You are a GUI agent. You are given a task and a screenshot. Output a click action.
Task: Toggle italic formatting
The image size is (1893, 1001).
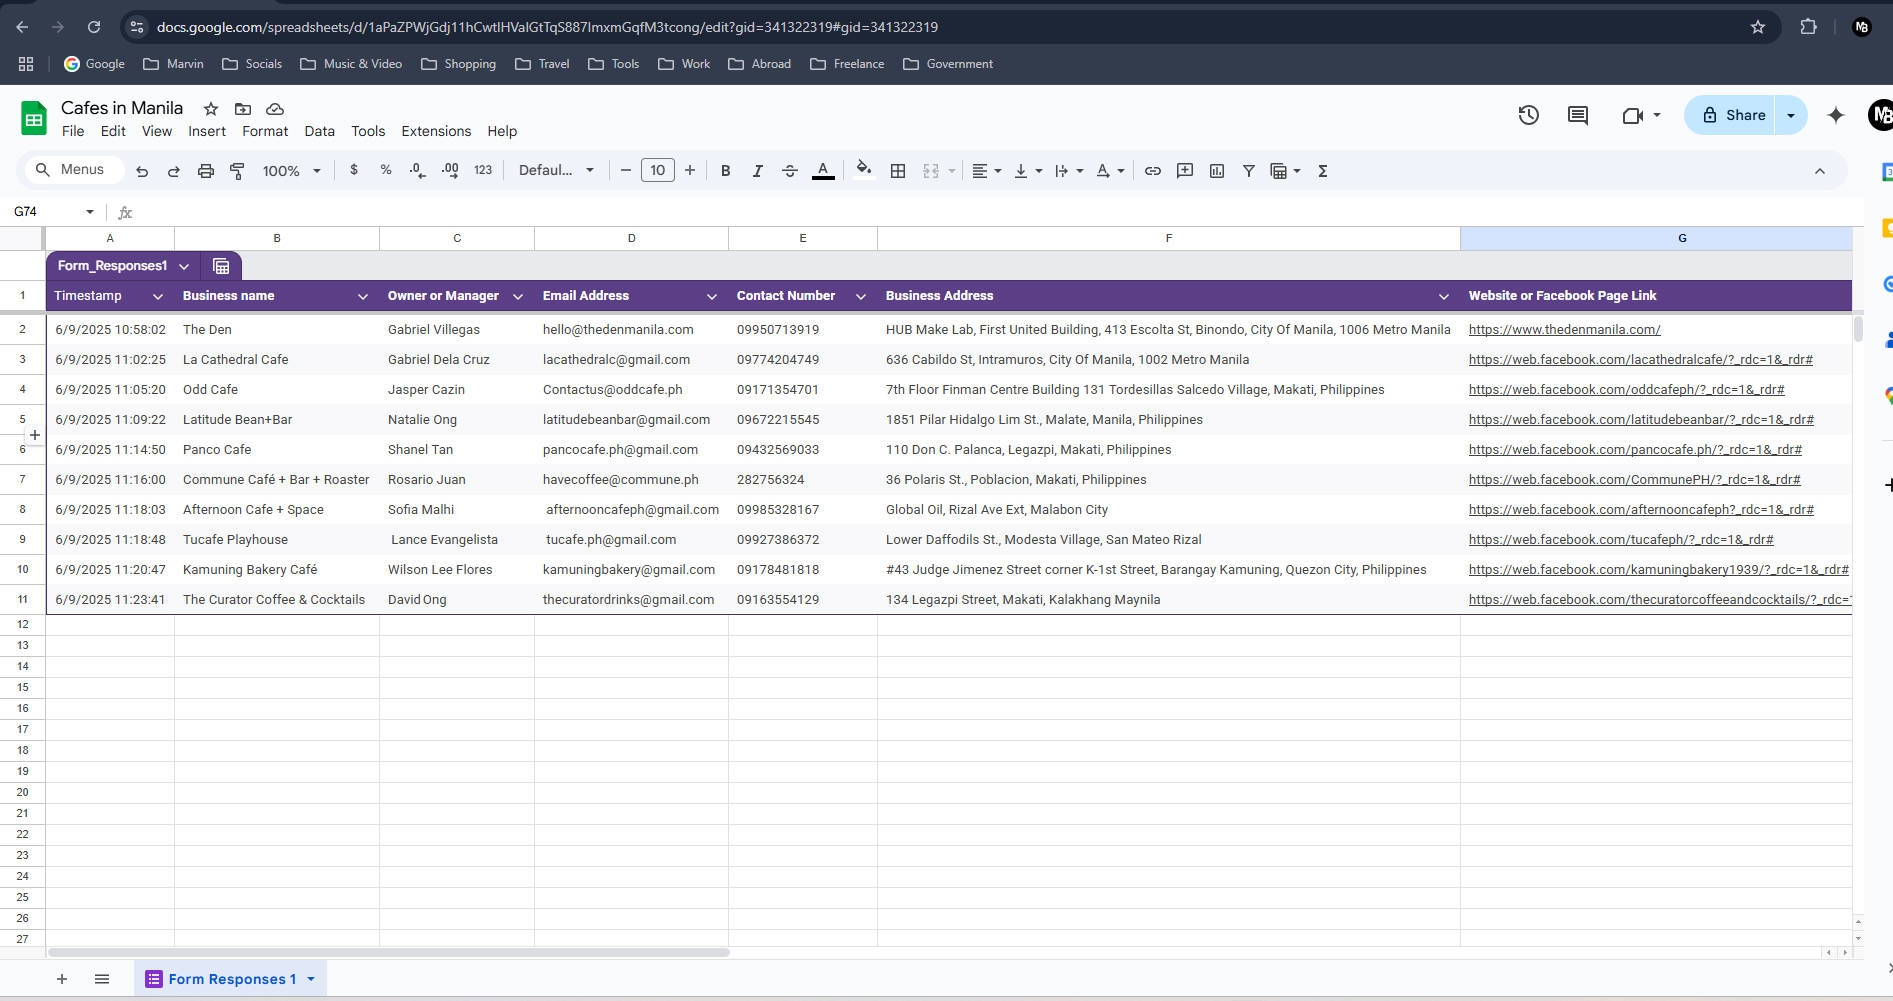click(757, 171)
